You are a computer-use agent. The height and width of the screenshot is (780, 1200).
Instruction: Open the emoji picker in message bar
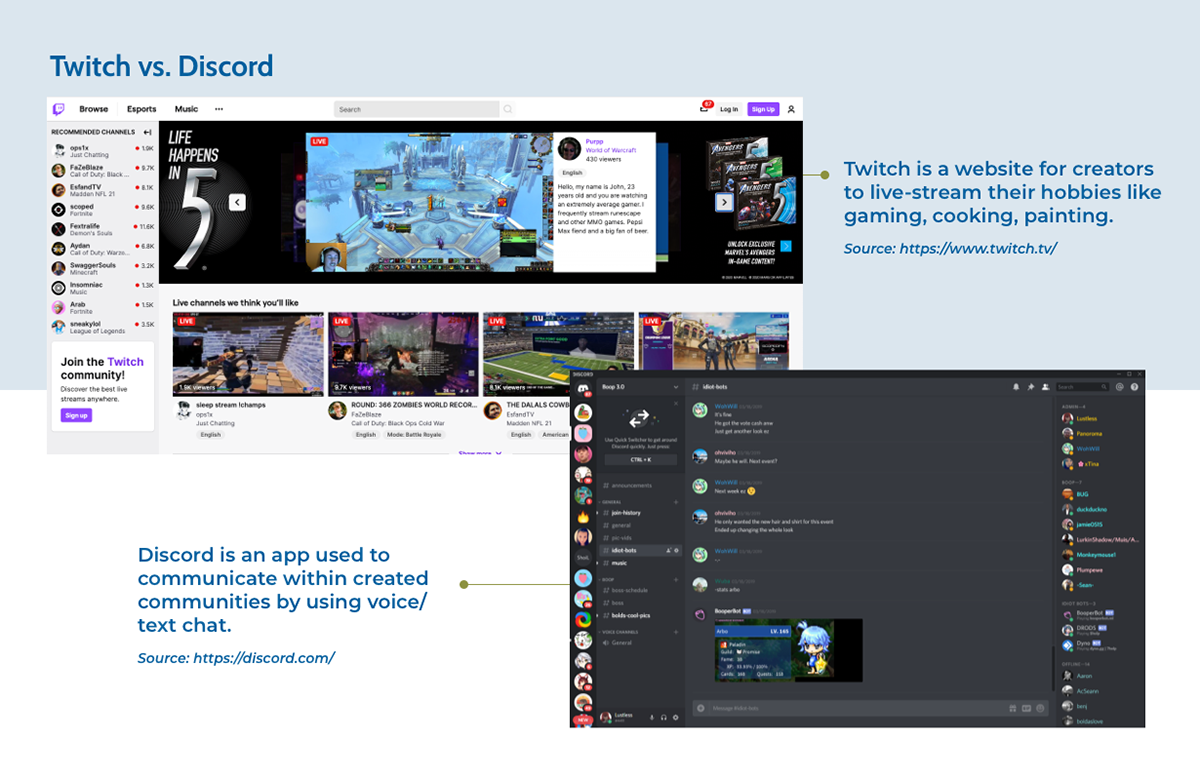(x=1040, y=708)
